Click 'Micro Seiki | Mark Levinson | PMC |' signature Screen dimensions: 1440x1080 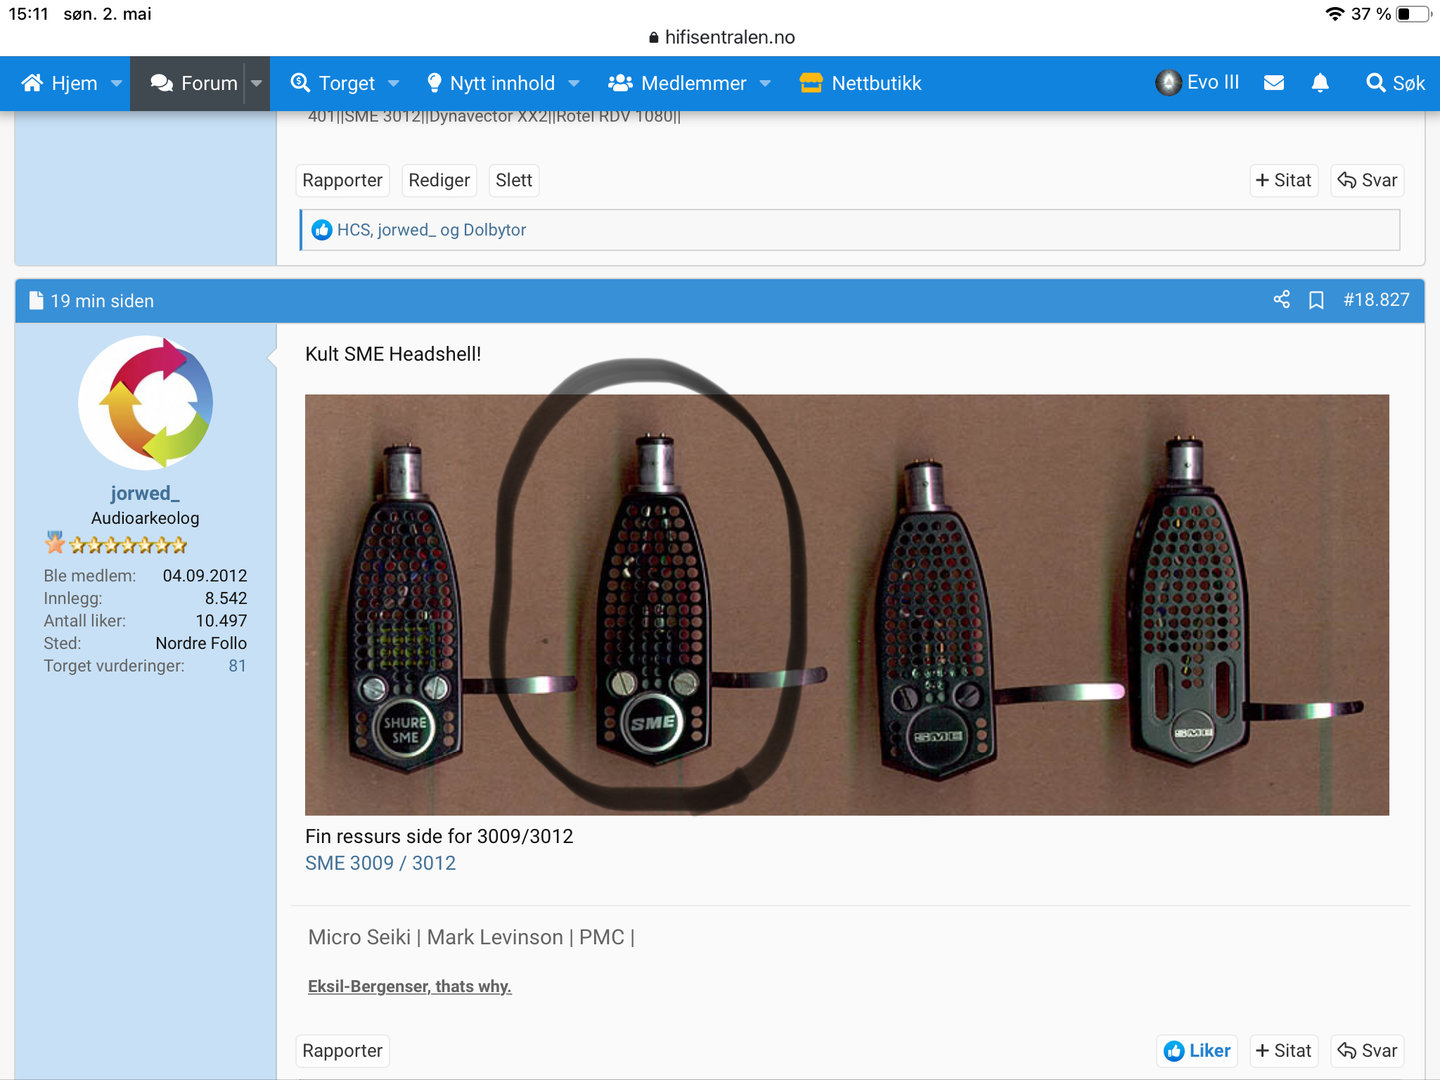(471, 937)
